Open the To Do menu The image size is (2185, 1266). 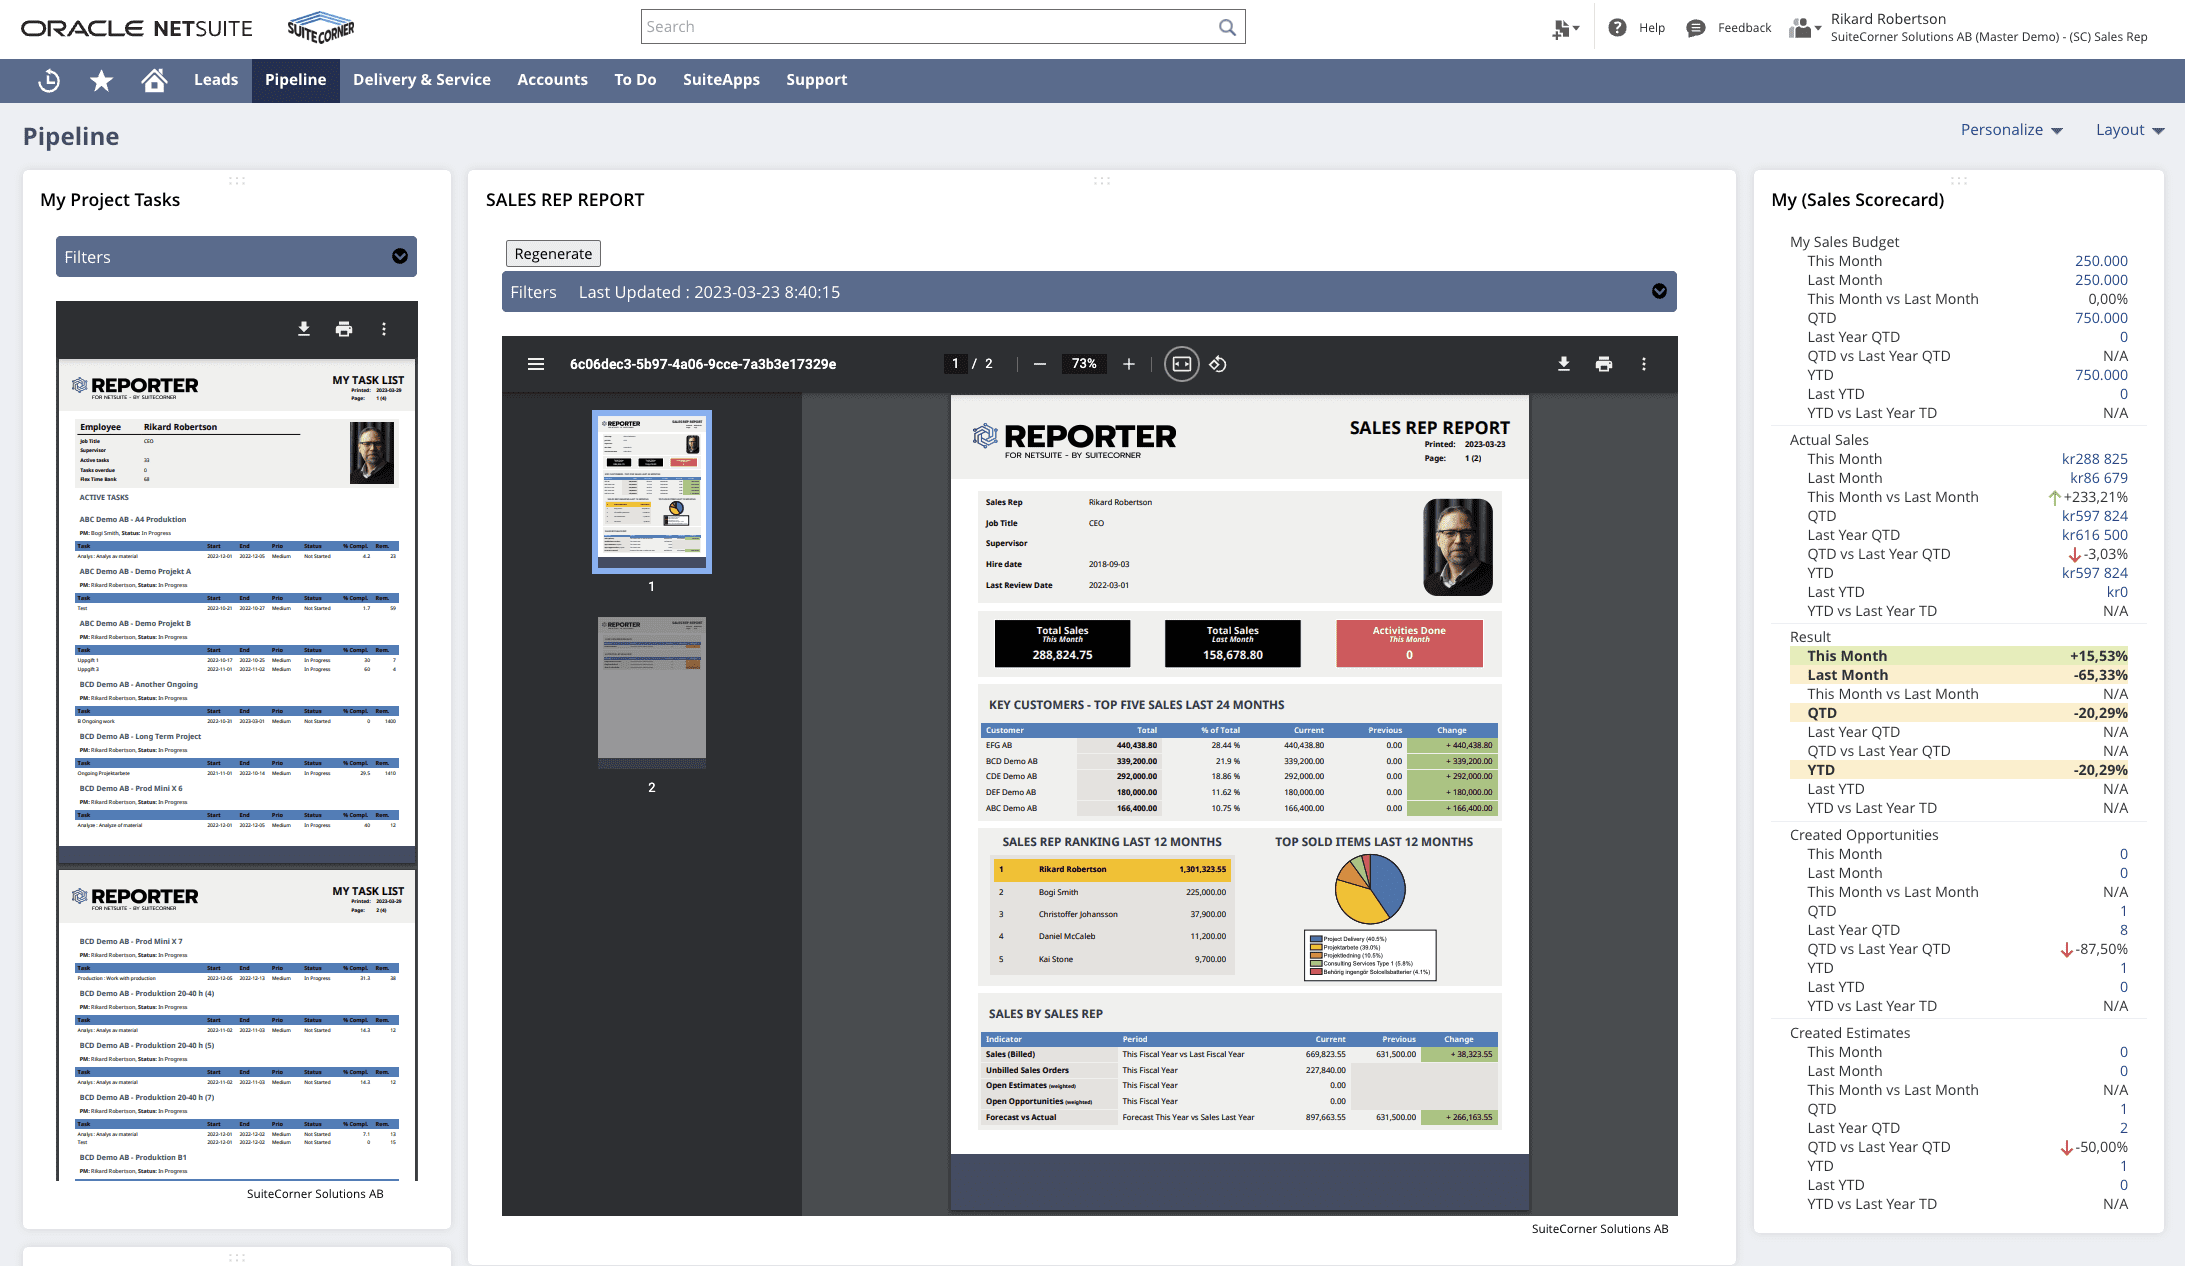click(x=635, y=80)
